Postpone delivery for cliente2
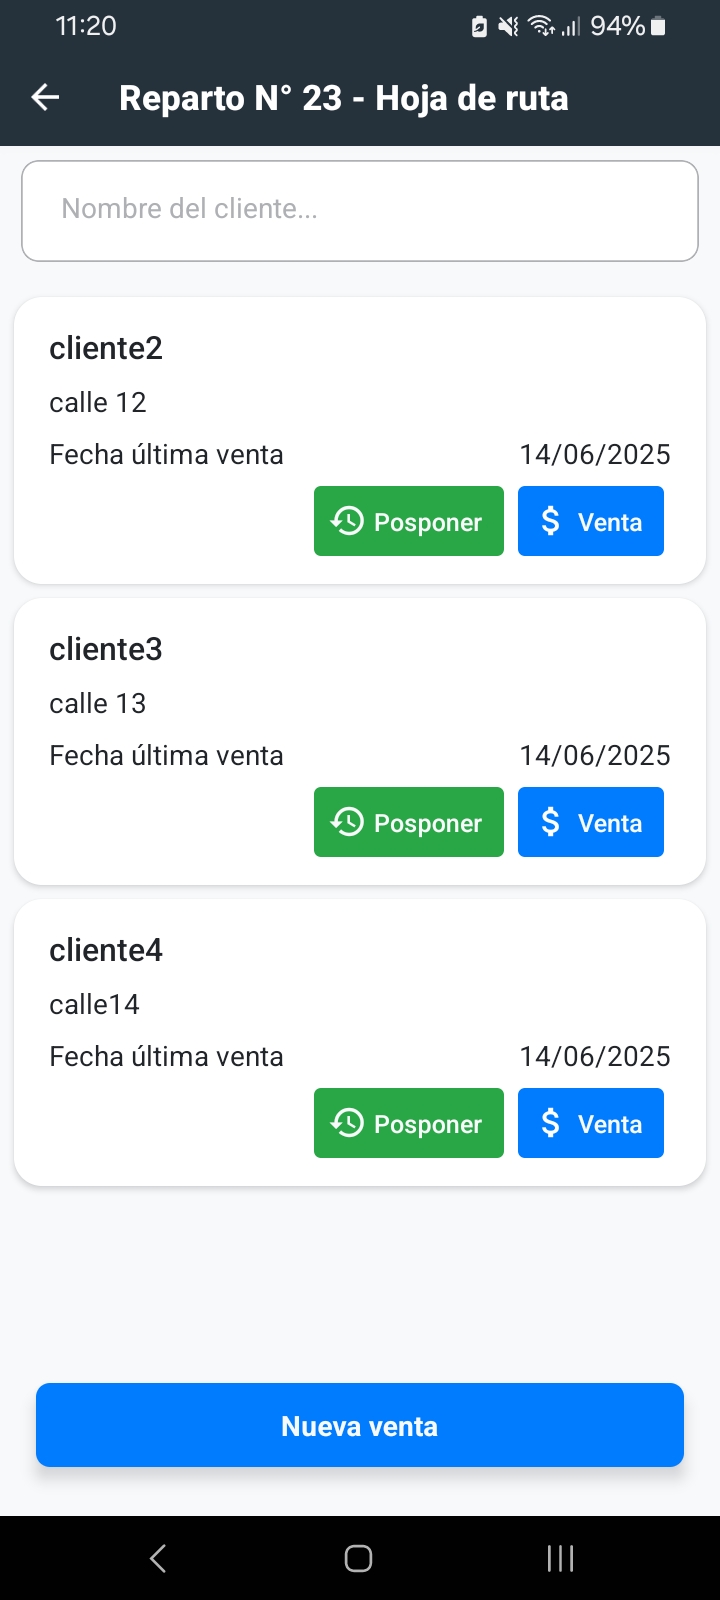 tap(409, 521)
